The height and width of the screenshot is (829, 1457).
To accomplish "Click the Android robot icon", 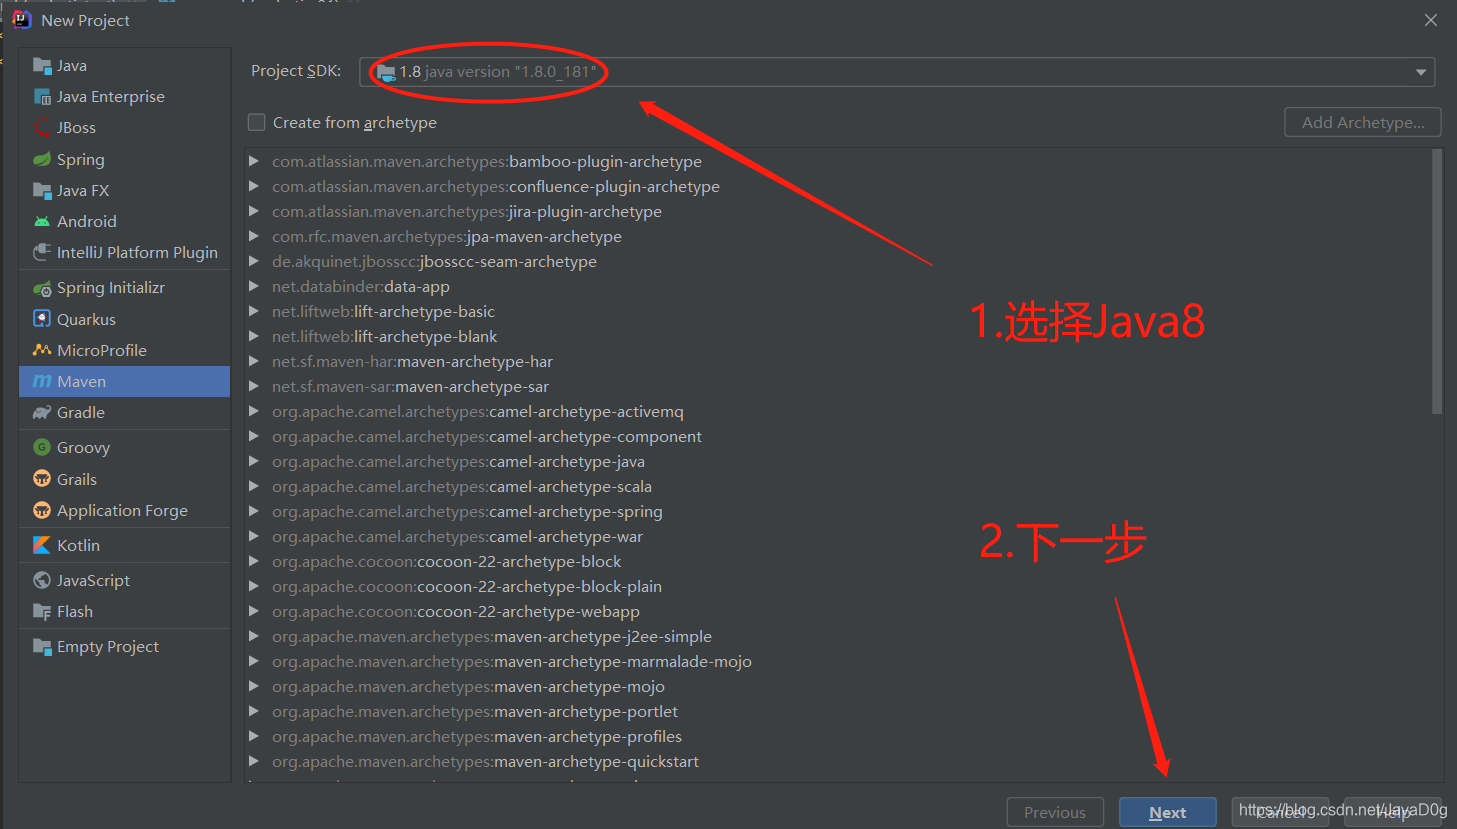I will coord(42,221).
